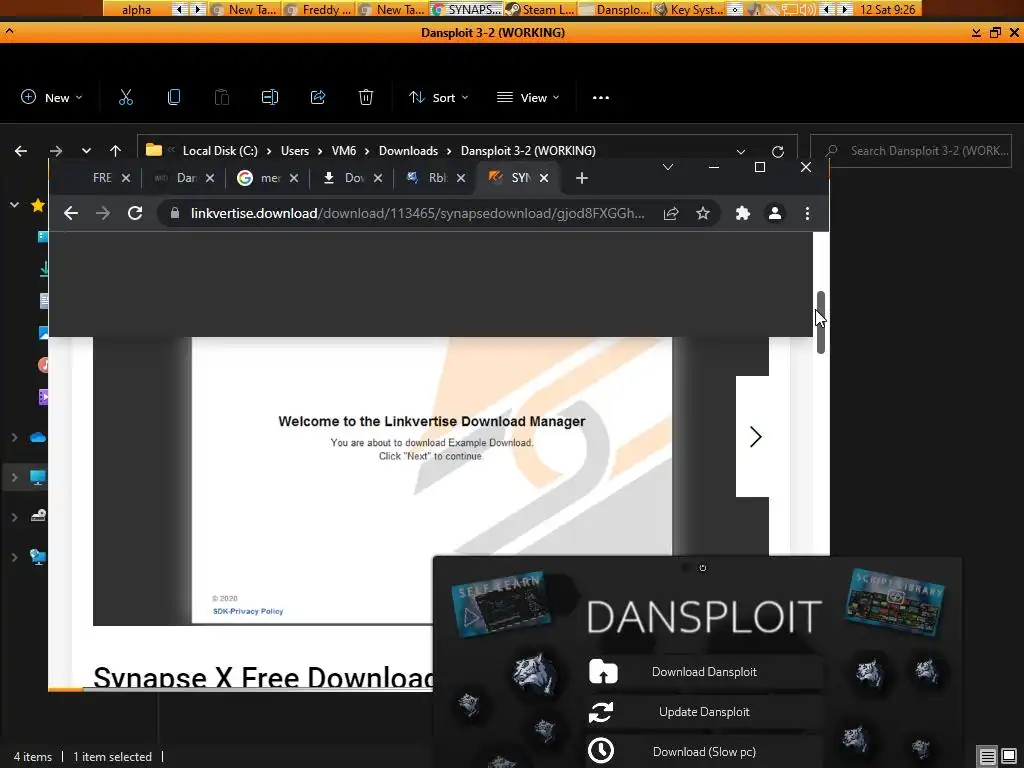
Task: Switch Explorer to large thumbnails view icon
Action: point(1009,756)
